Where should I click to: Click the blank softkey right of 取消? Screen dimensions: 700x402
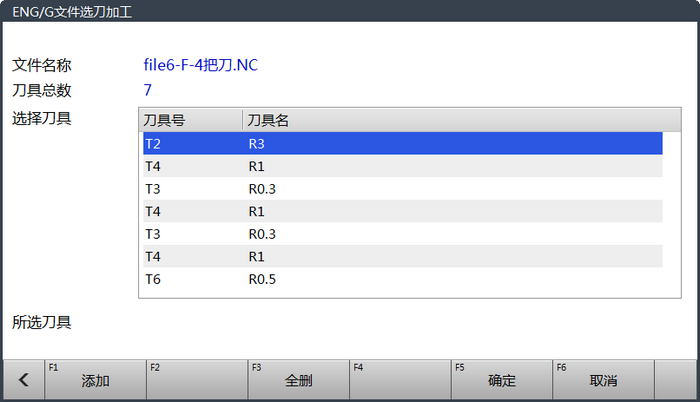(x=675, y=380)
